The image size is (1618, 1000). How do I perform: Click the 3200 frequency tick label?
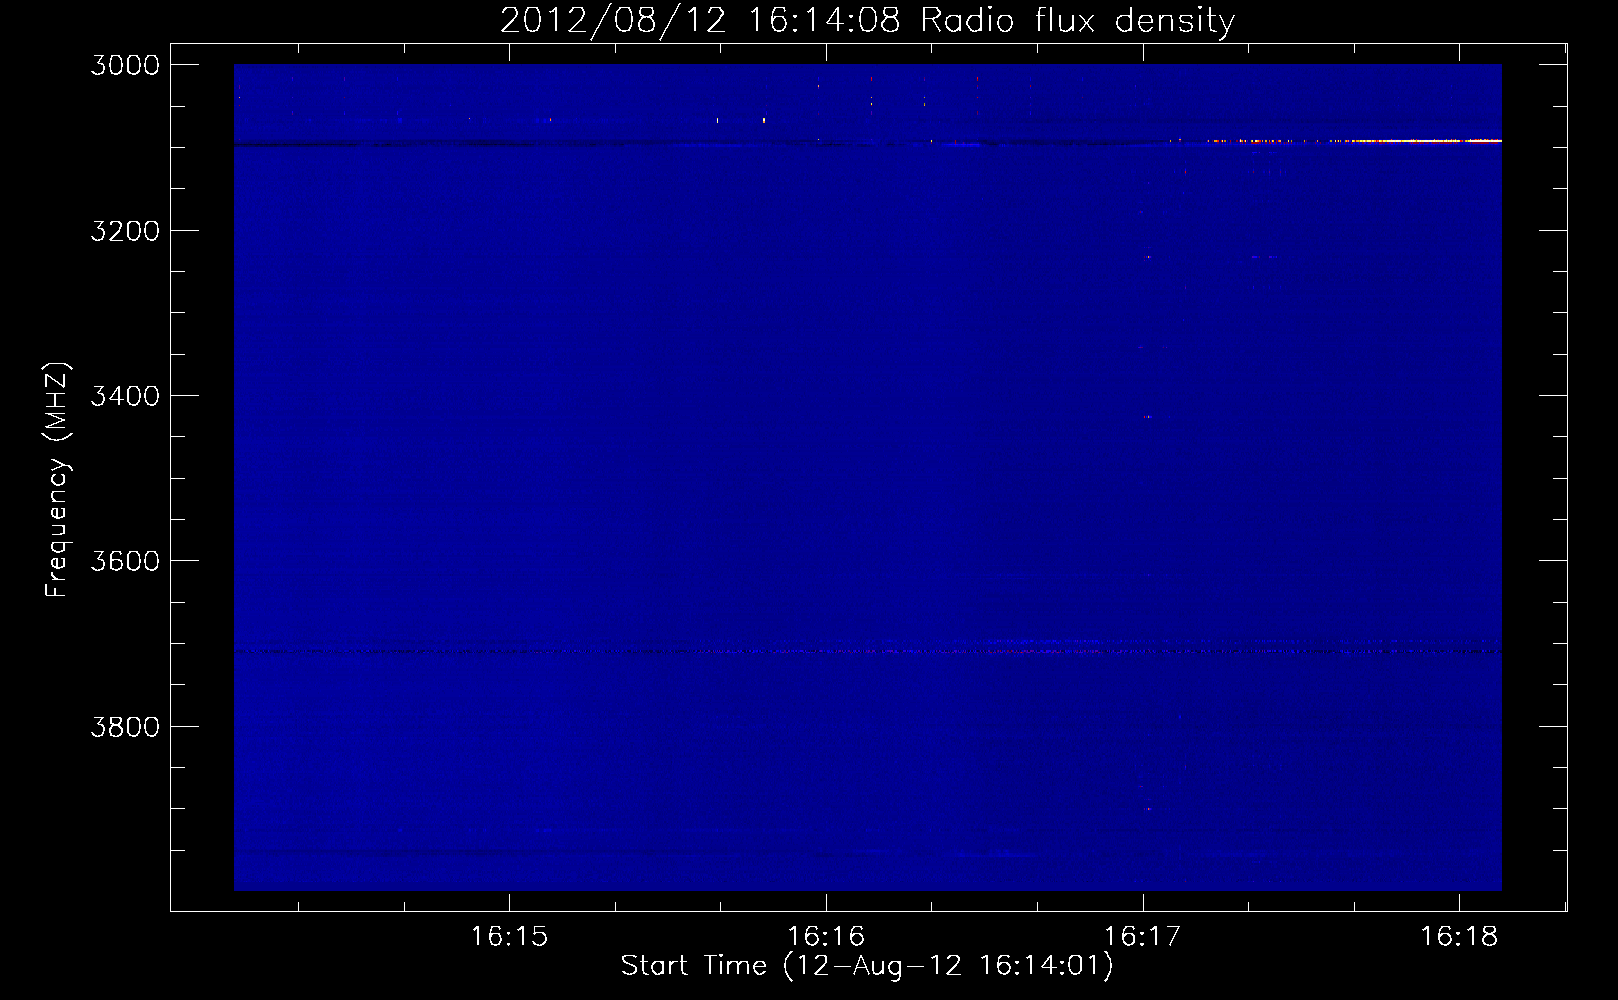(x=125, y=231)
